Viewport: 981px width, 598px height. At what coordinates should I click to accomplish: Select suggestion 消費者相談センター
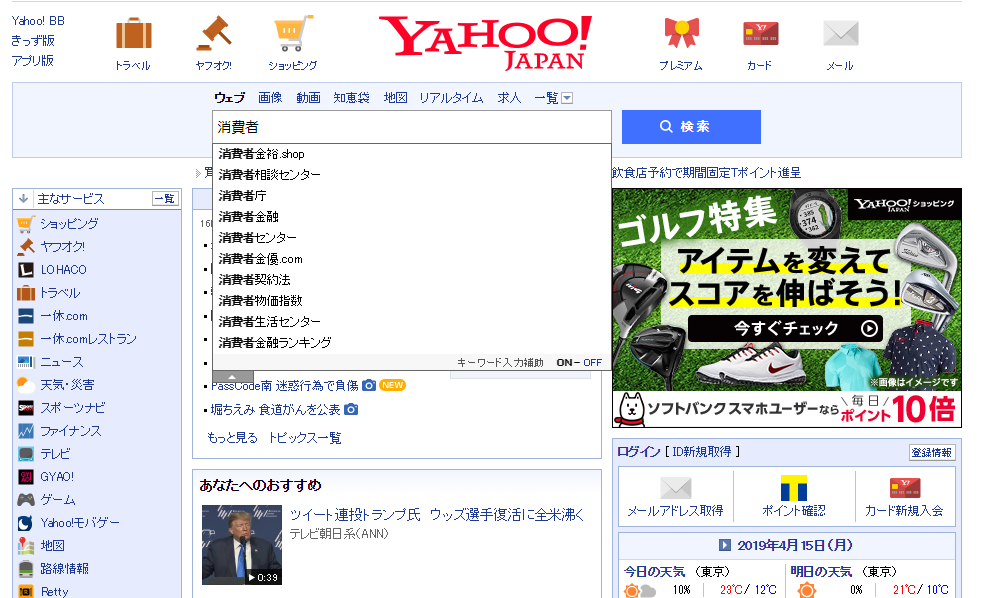pos(412,175)
